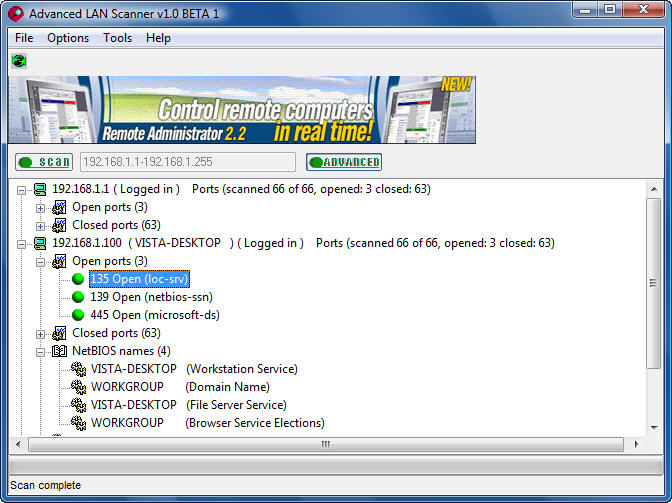This screenshot has width=672, height=503.
Task: Click vertical scrollbar down arrow
Action: 654,428
